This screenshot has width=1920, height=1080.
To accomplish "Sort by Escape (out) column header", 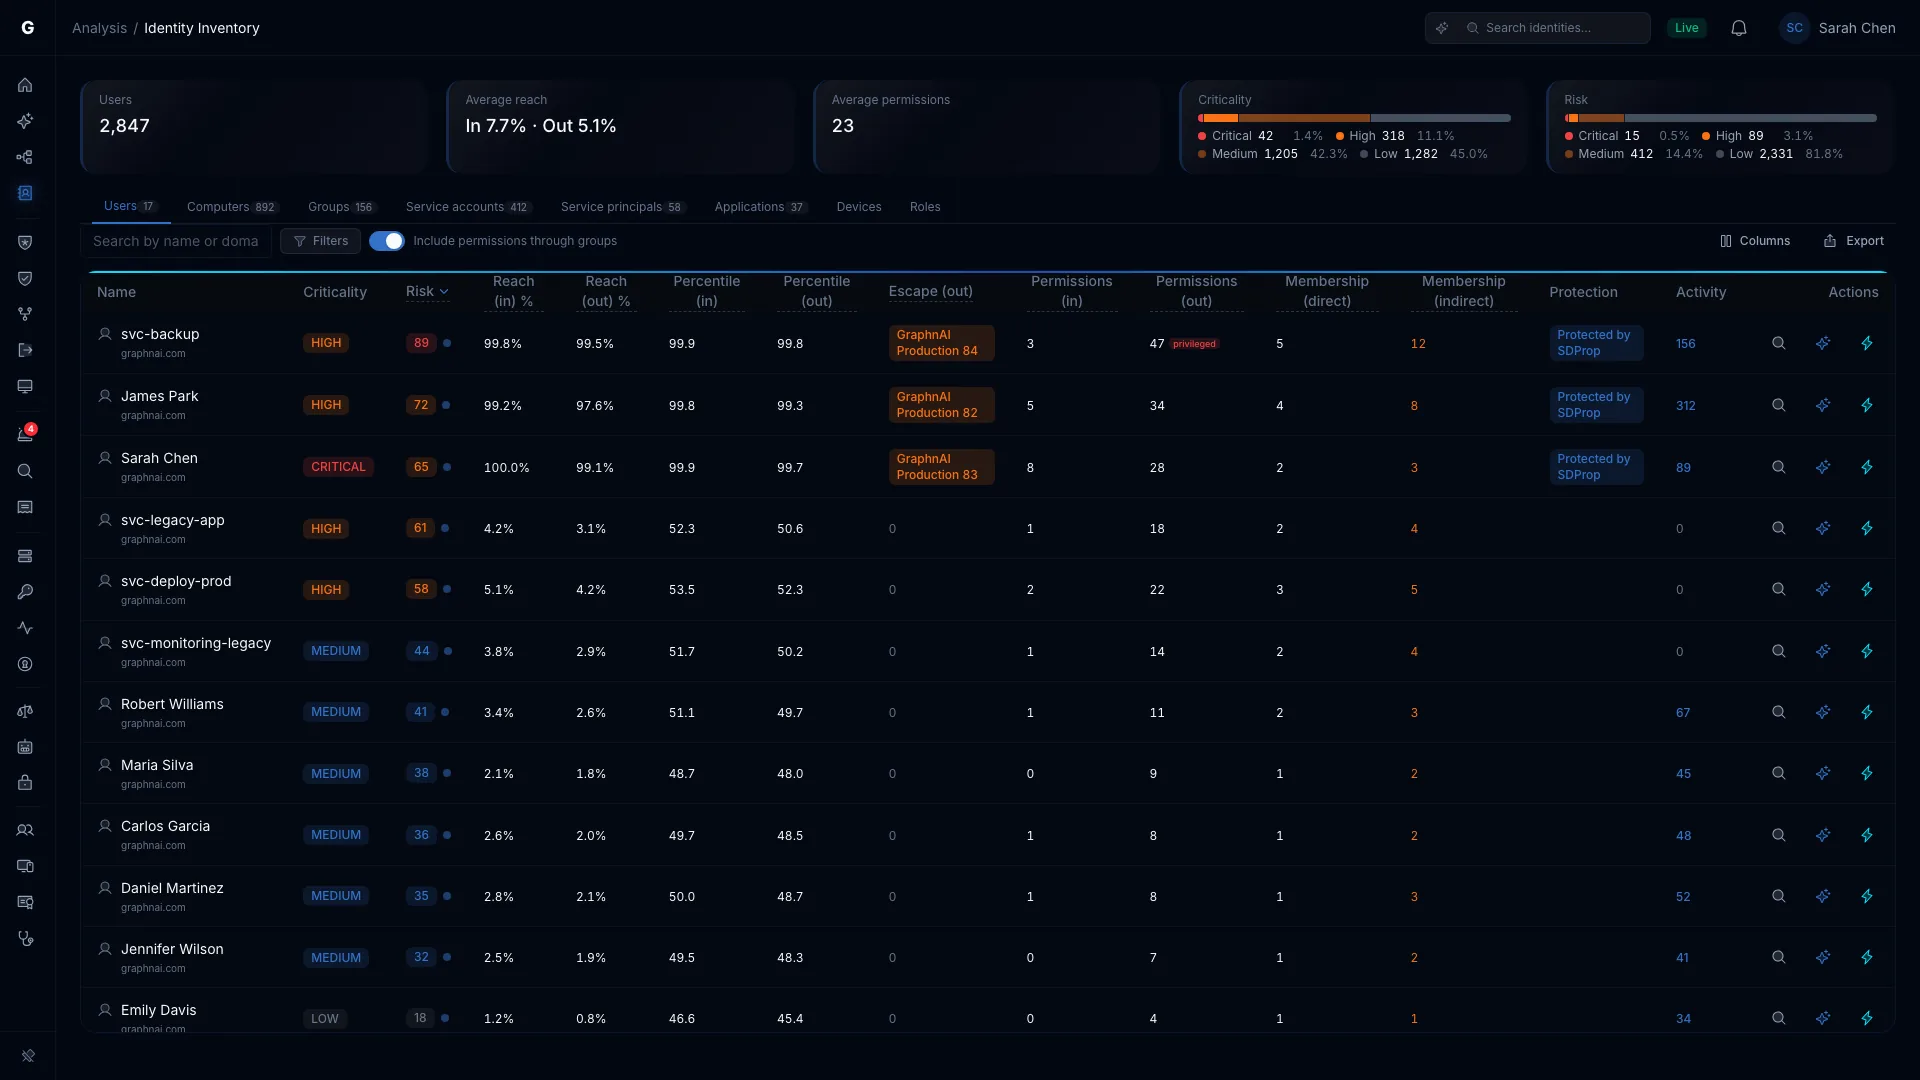I will coord(930,292).
